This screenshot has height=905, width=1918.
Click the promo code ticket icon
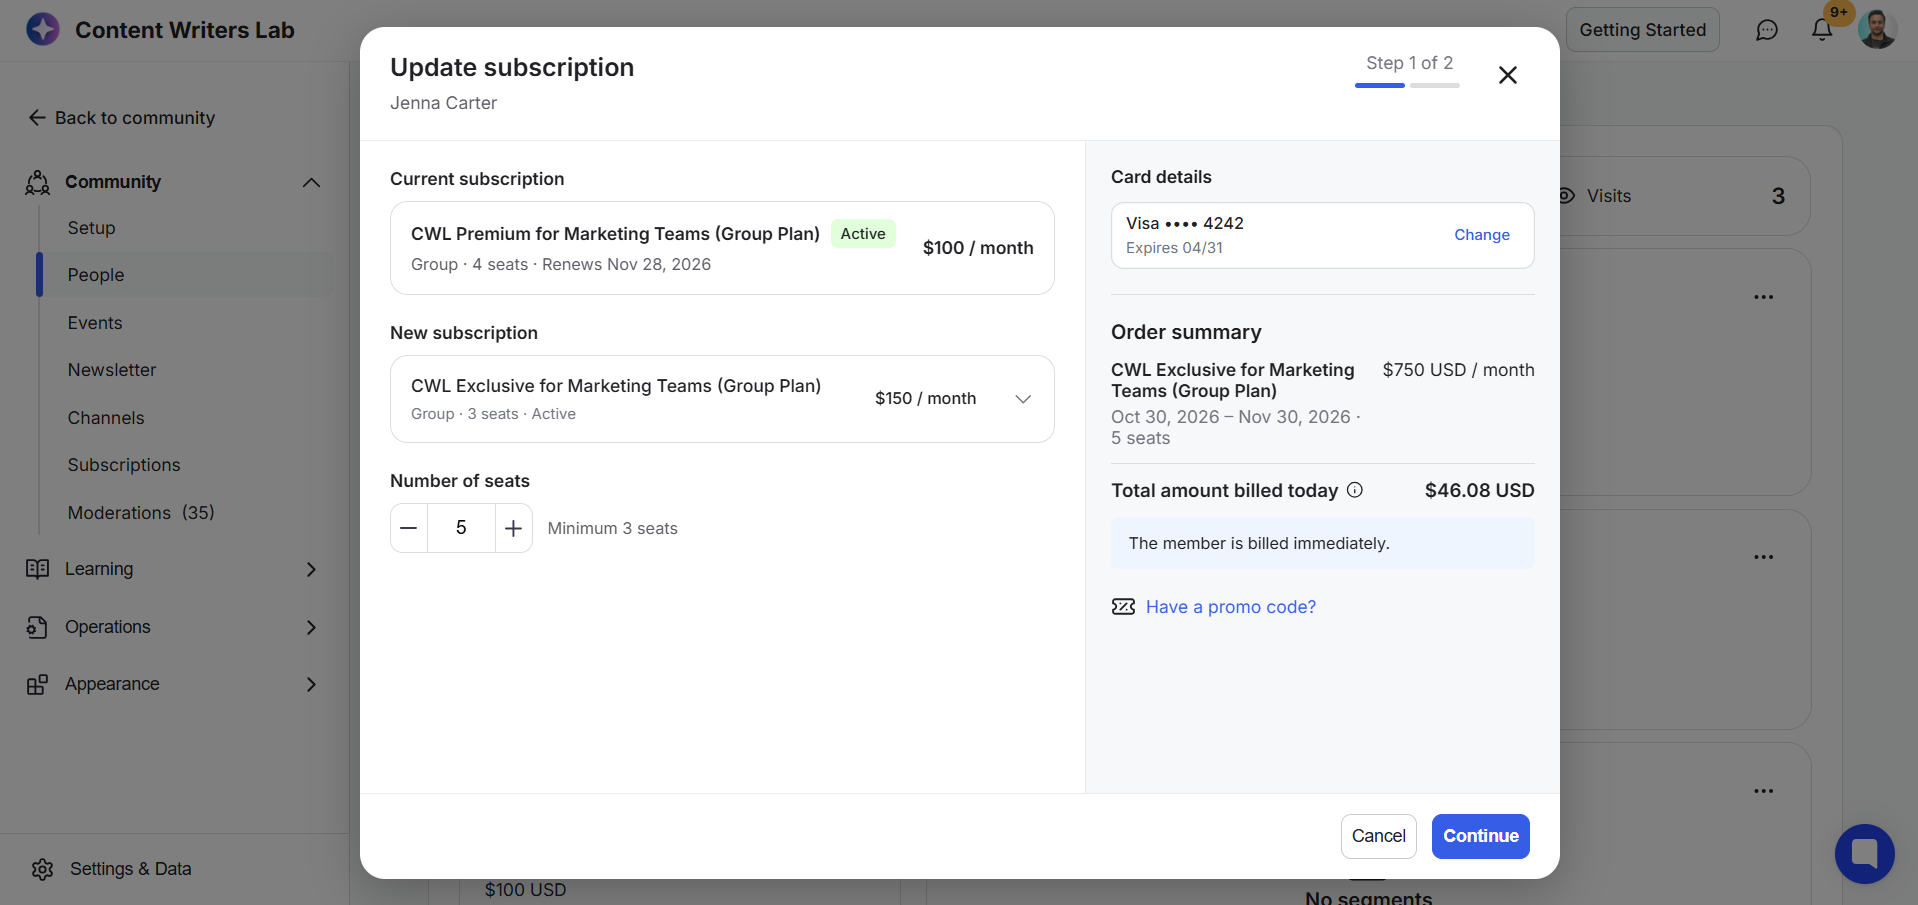(x=1123, y=607)
